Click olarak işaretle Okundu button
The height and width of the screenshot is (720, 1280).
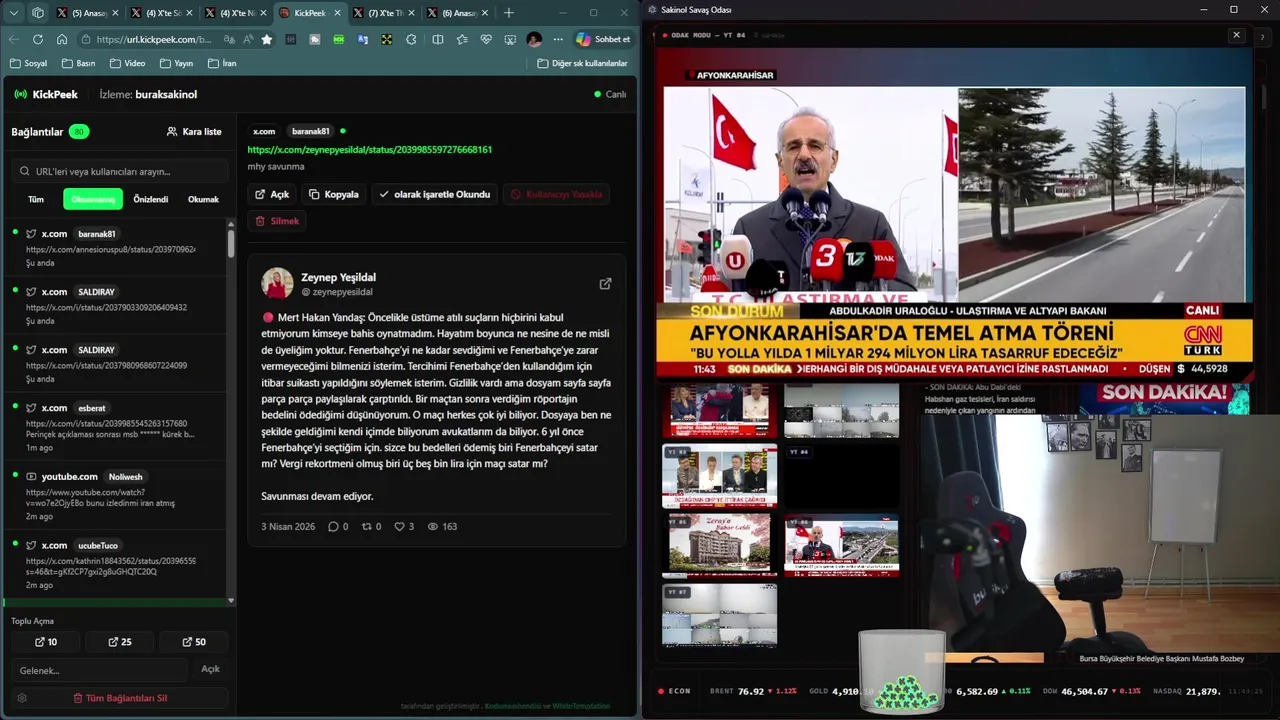tap(435, 194)
